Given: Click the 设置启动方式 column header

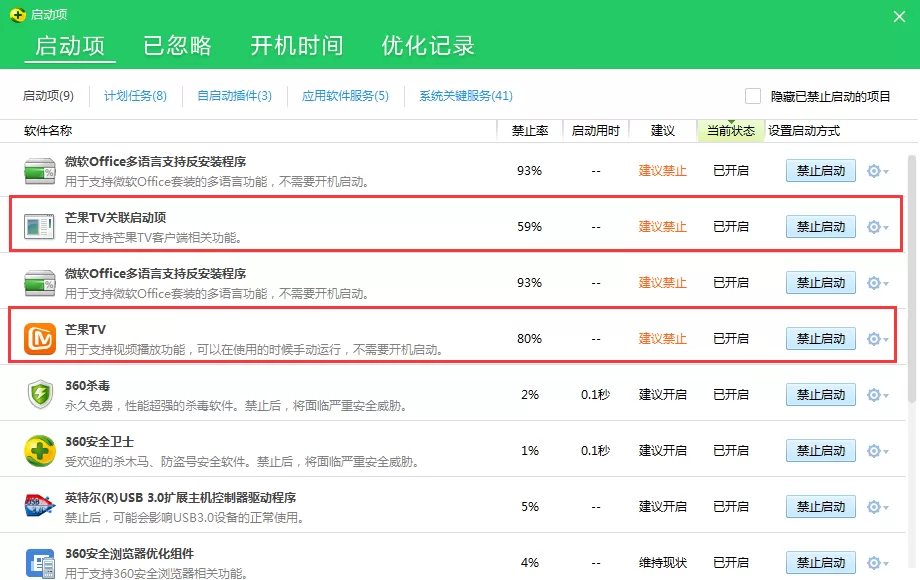Looking at the screenshot, I should coord(804,131).
